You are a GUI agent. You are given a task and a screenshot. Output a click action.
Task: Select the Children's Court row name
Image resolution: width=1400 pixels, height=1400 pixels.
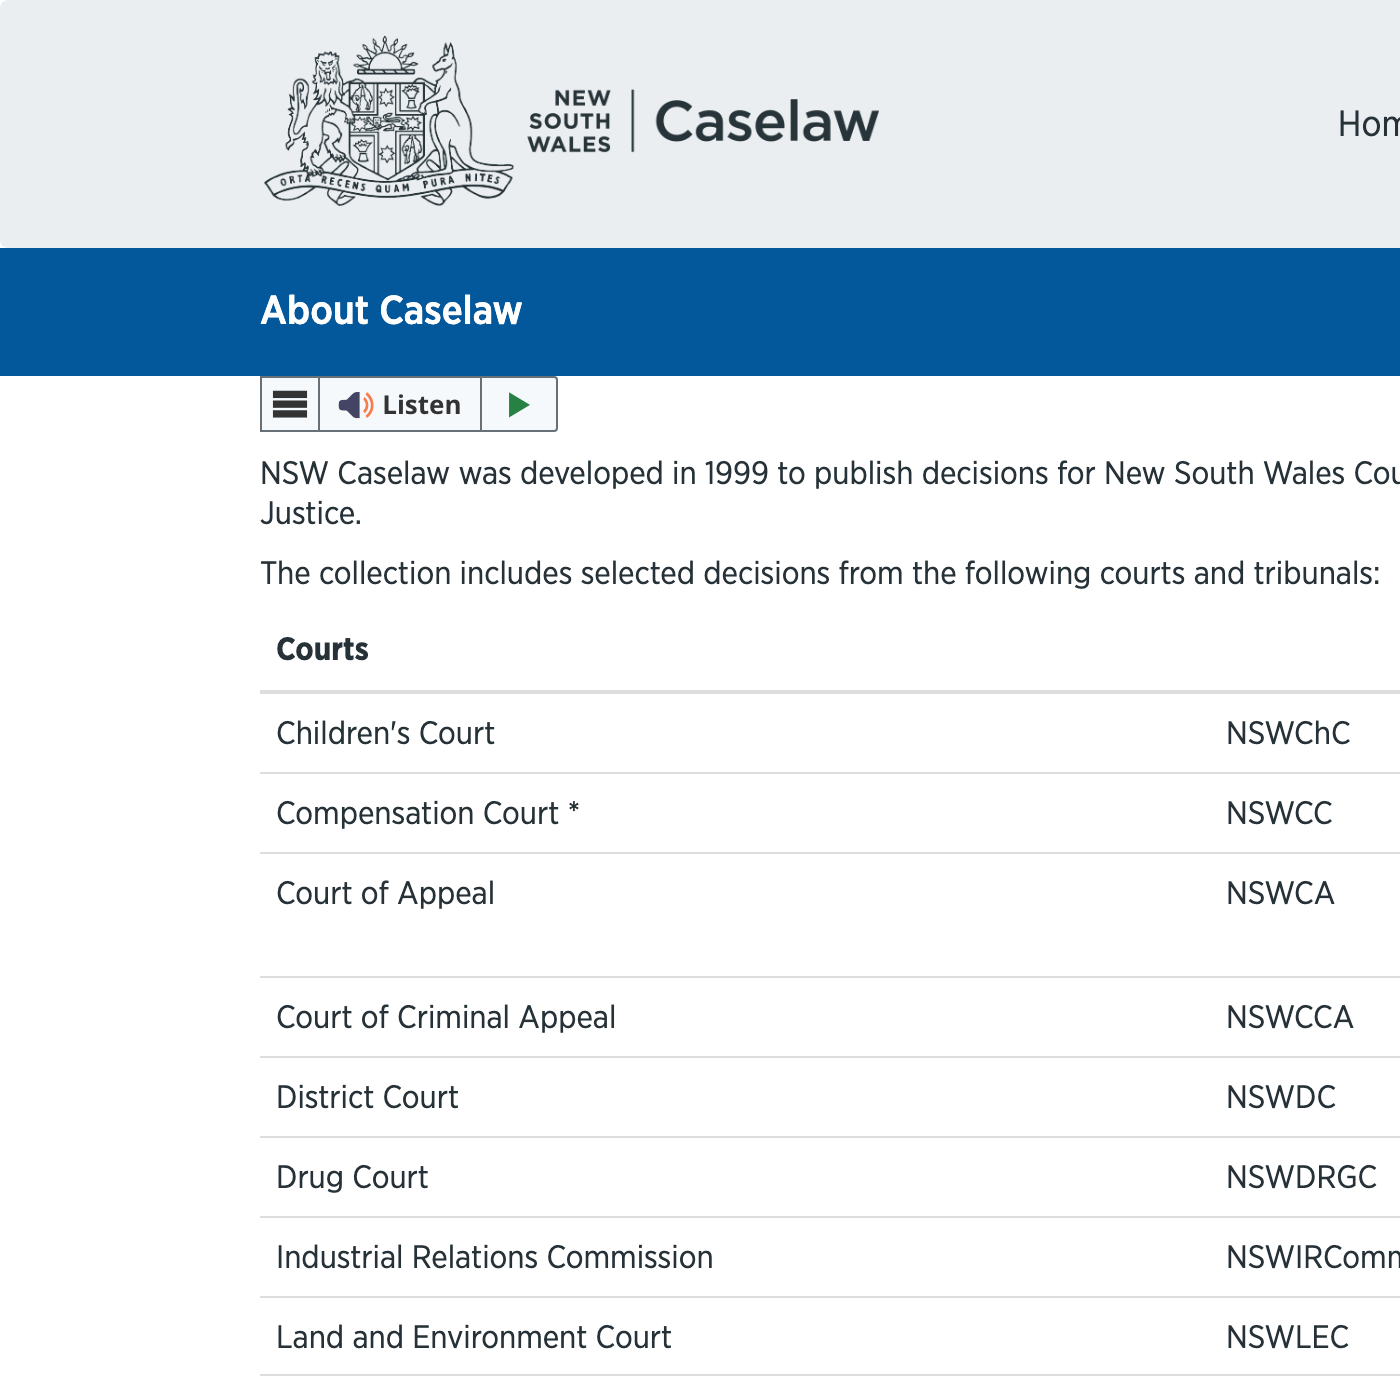tap(385, 733)
